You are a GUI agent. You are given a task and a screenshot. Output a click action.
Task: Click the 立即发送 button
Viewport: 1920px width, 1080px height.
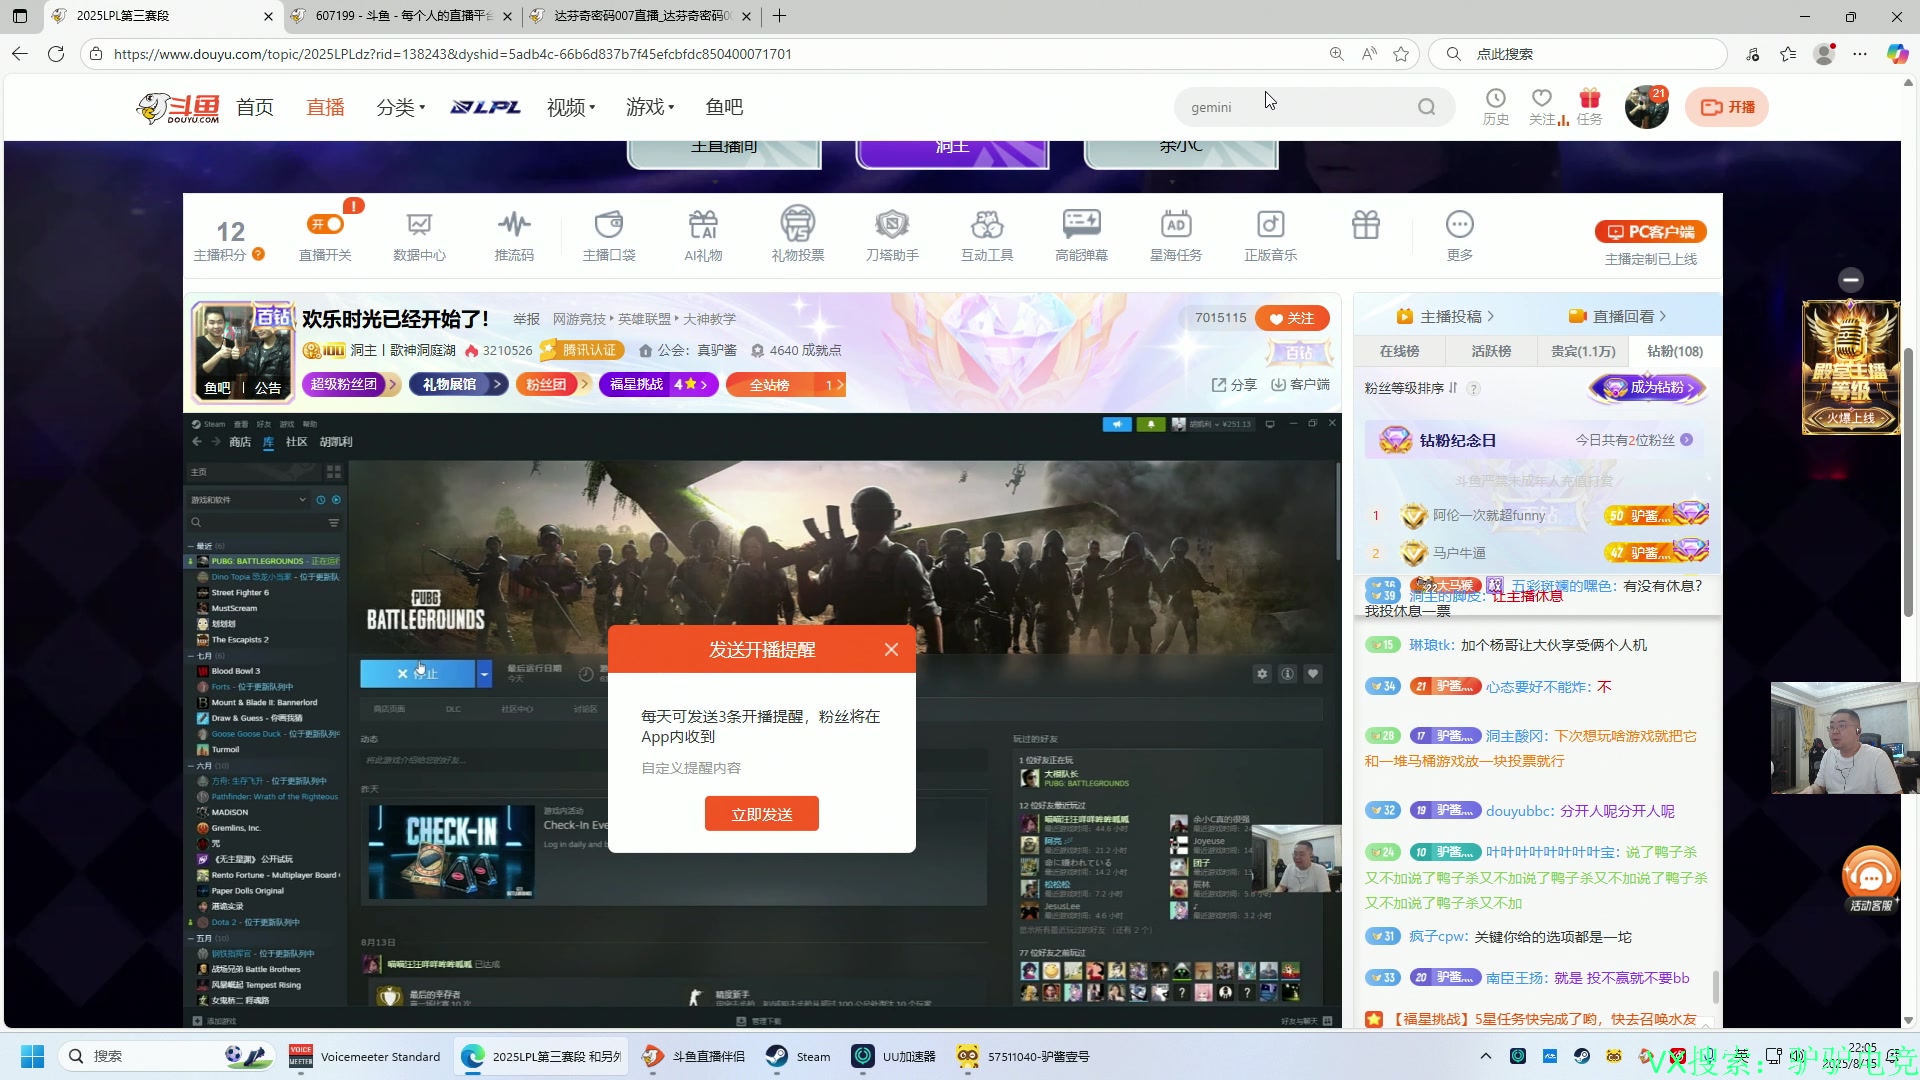pyautogui.click(x=762, y=814)
